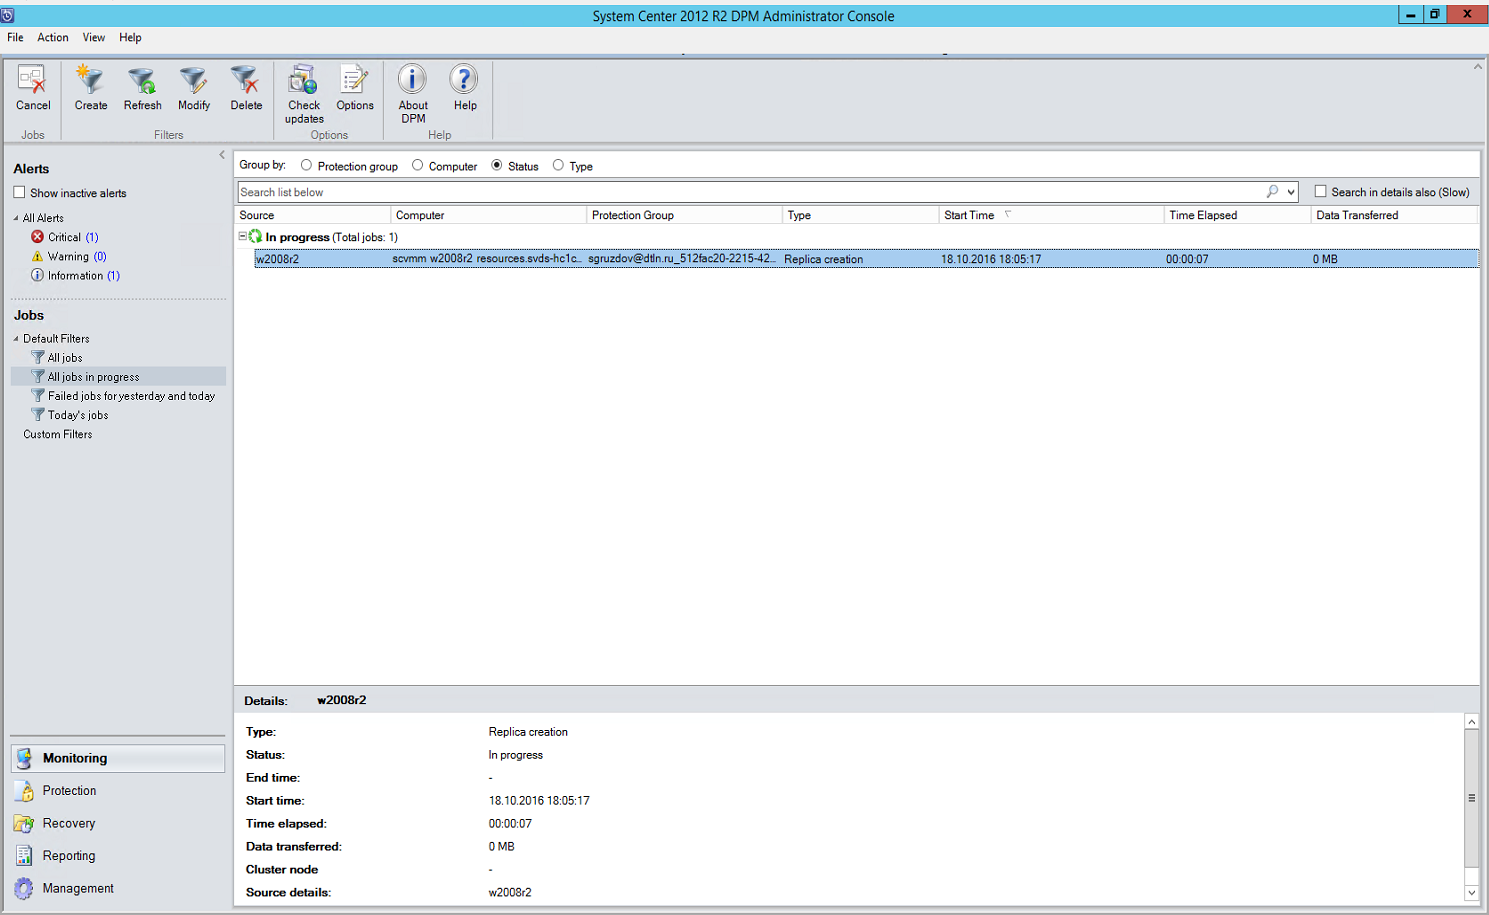Open the About DPM icon

(x=412, y=80)
